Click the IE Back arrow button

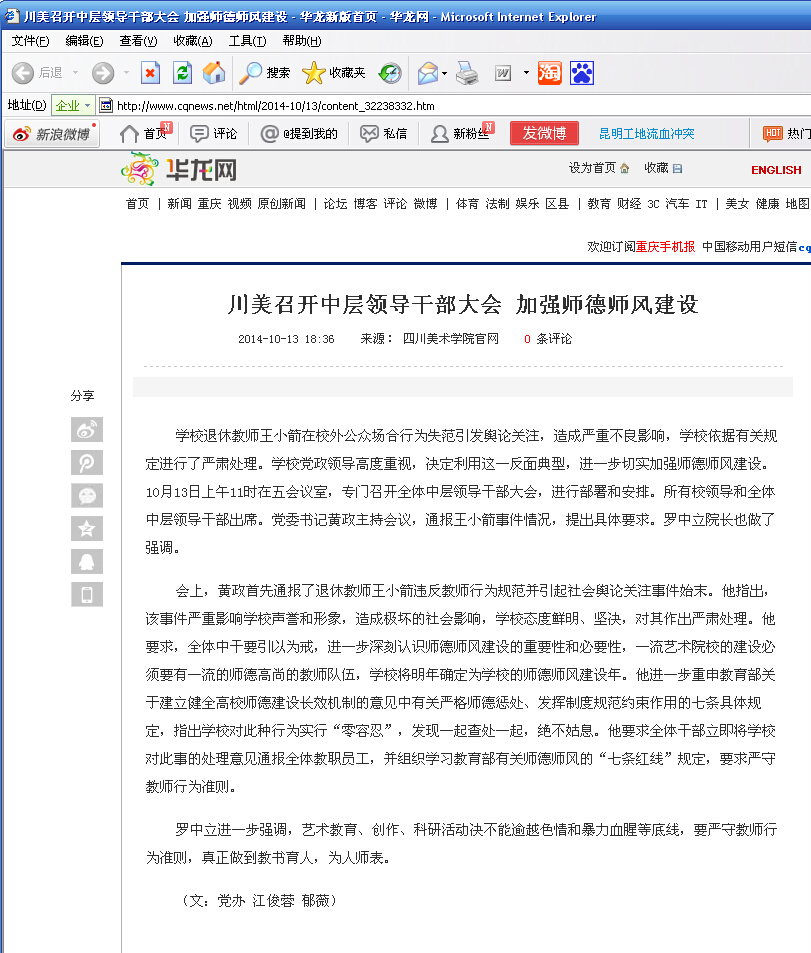coord(23,73)
